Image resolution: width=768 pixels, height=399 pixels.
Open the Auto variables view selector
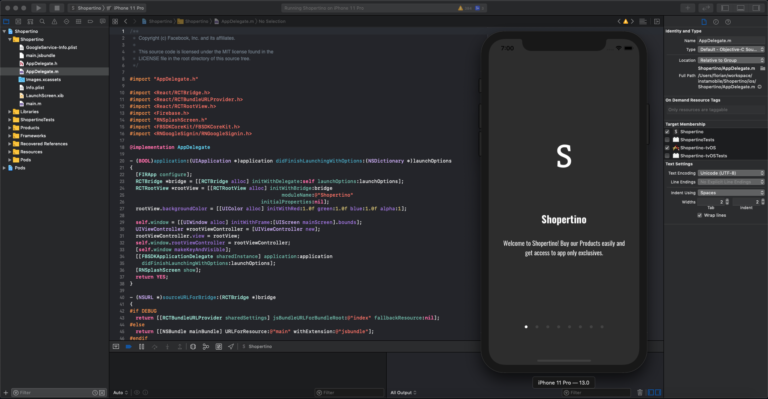coord(120,393)
